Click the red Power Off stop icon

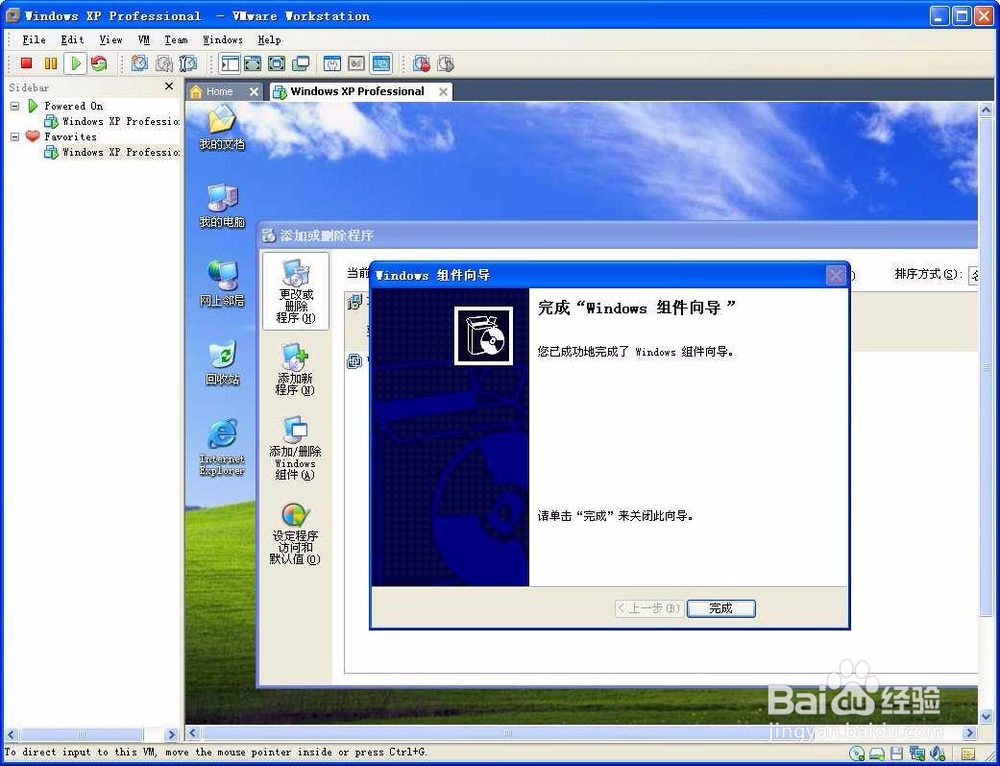[x=26, y=63]
